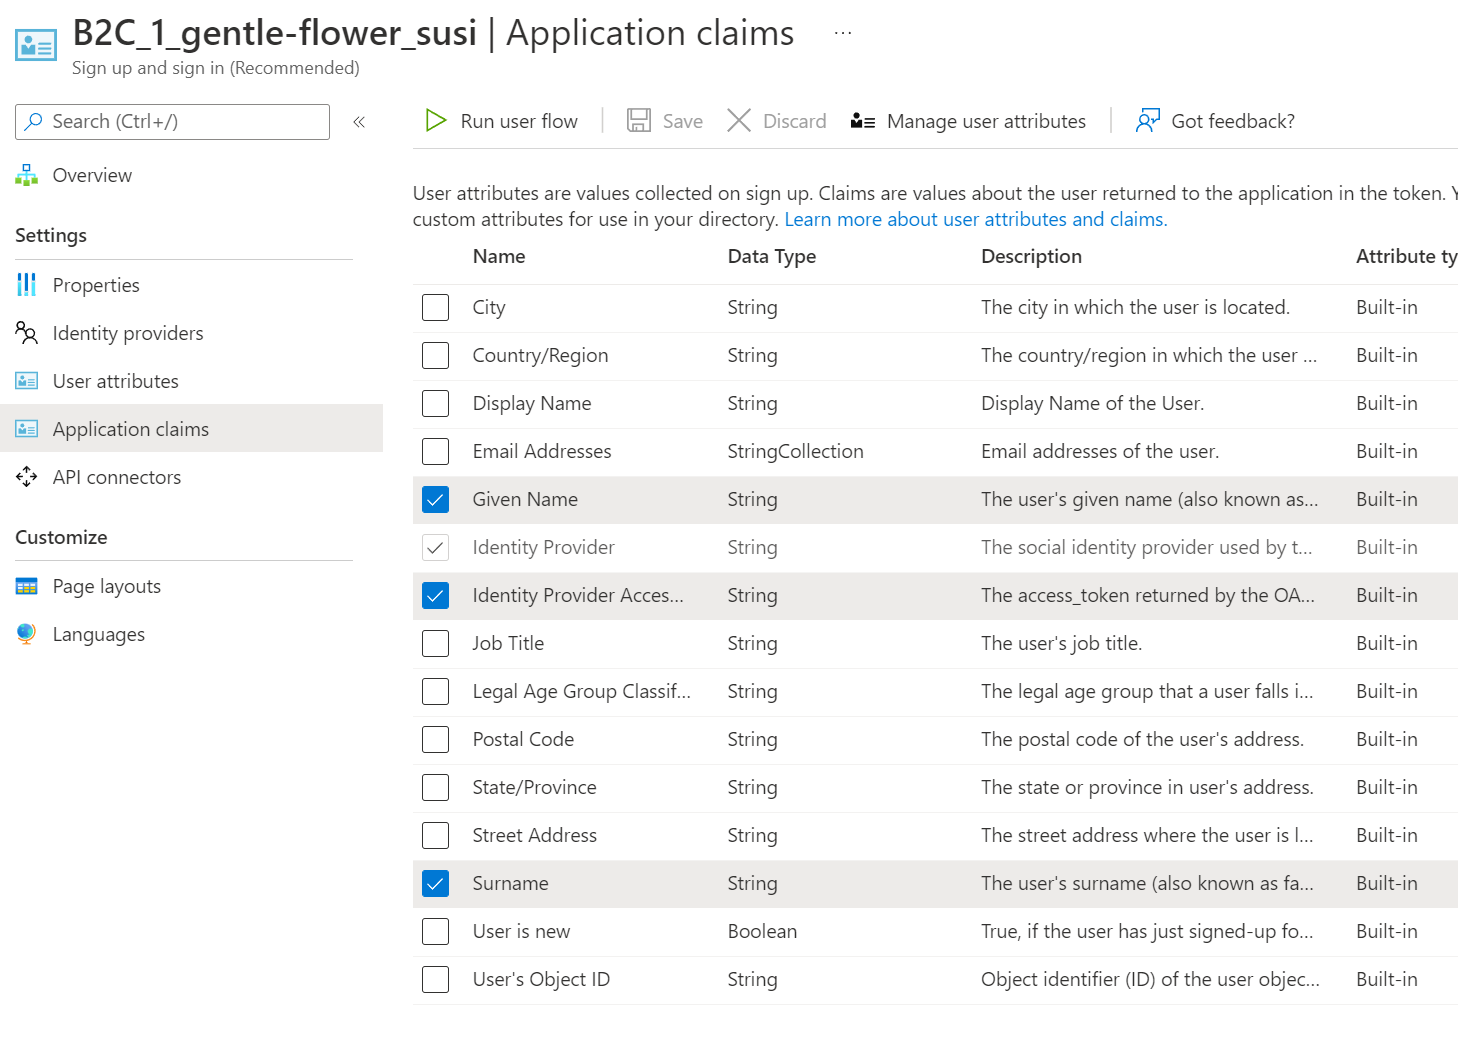This screenshot has height=1051, width=1458.
Task: Collapse the sidebar with the double chevron
Action: pos(358,121)
